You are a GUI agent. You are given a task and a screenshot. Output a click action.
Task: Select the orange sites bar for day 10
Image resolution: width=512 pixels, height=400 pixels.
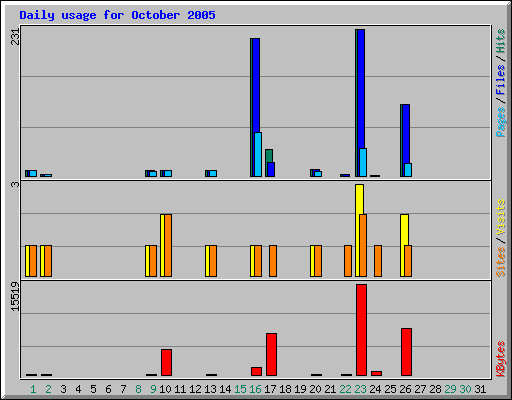point(168,245)
